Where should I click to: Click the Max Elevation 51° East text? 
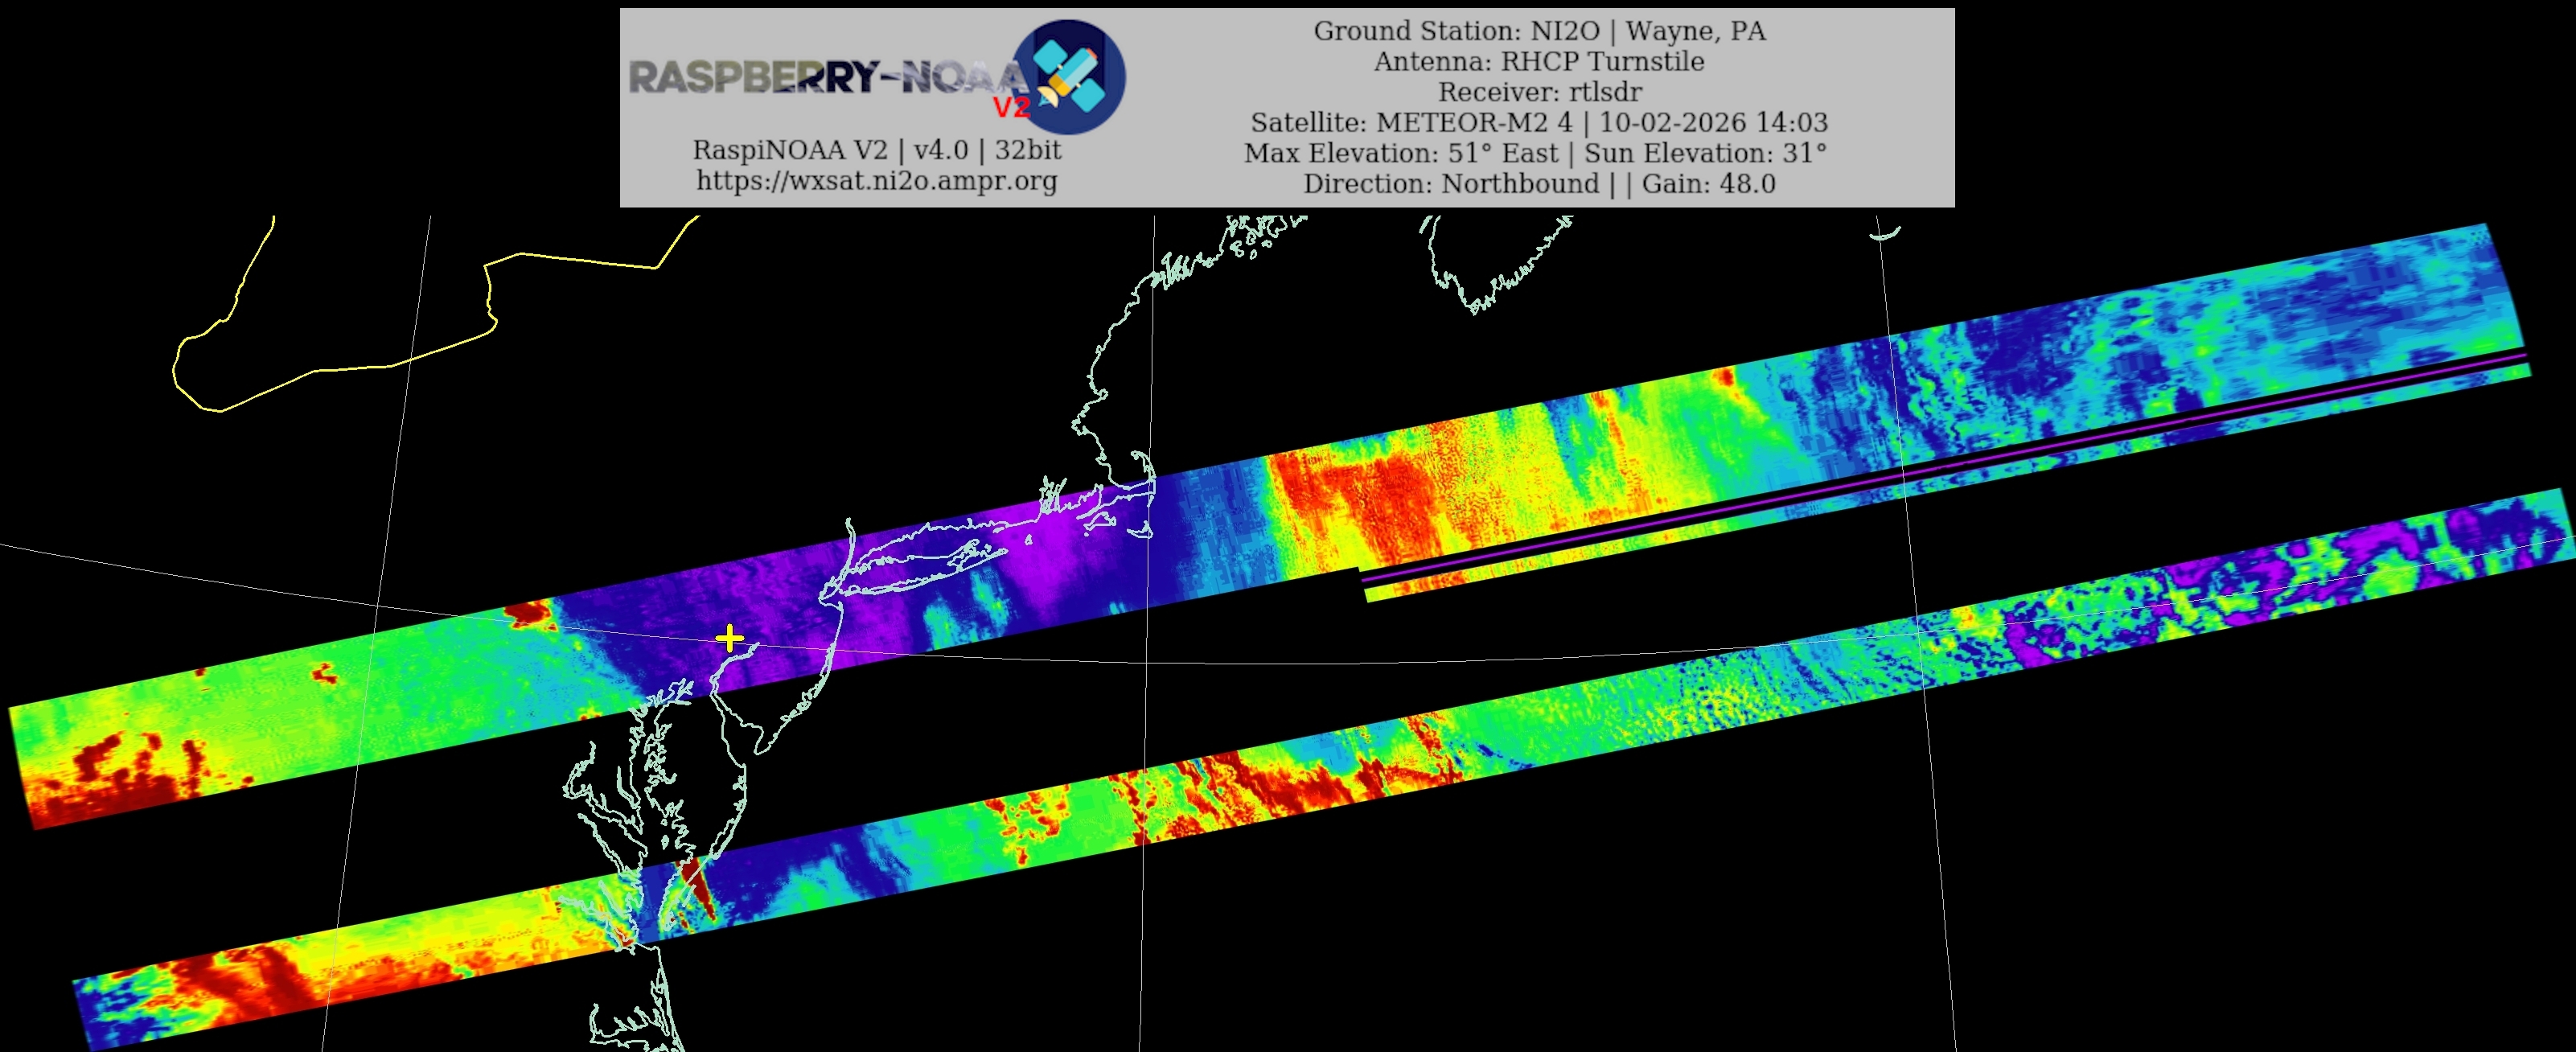tap(1400, 153)
